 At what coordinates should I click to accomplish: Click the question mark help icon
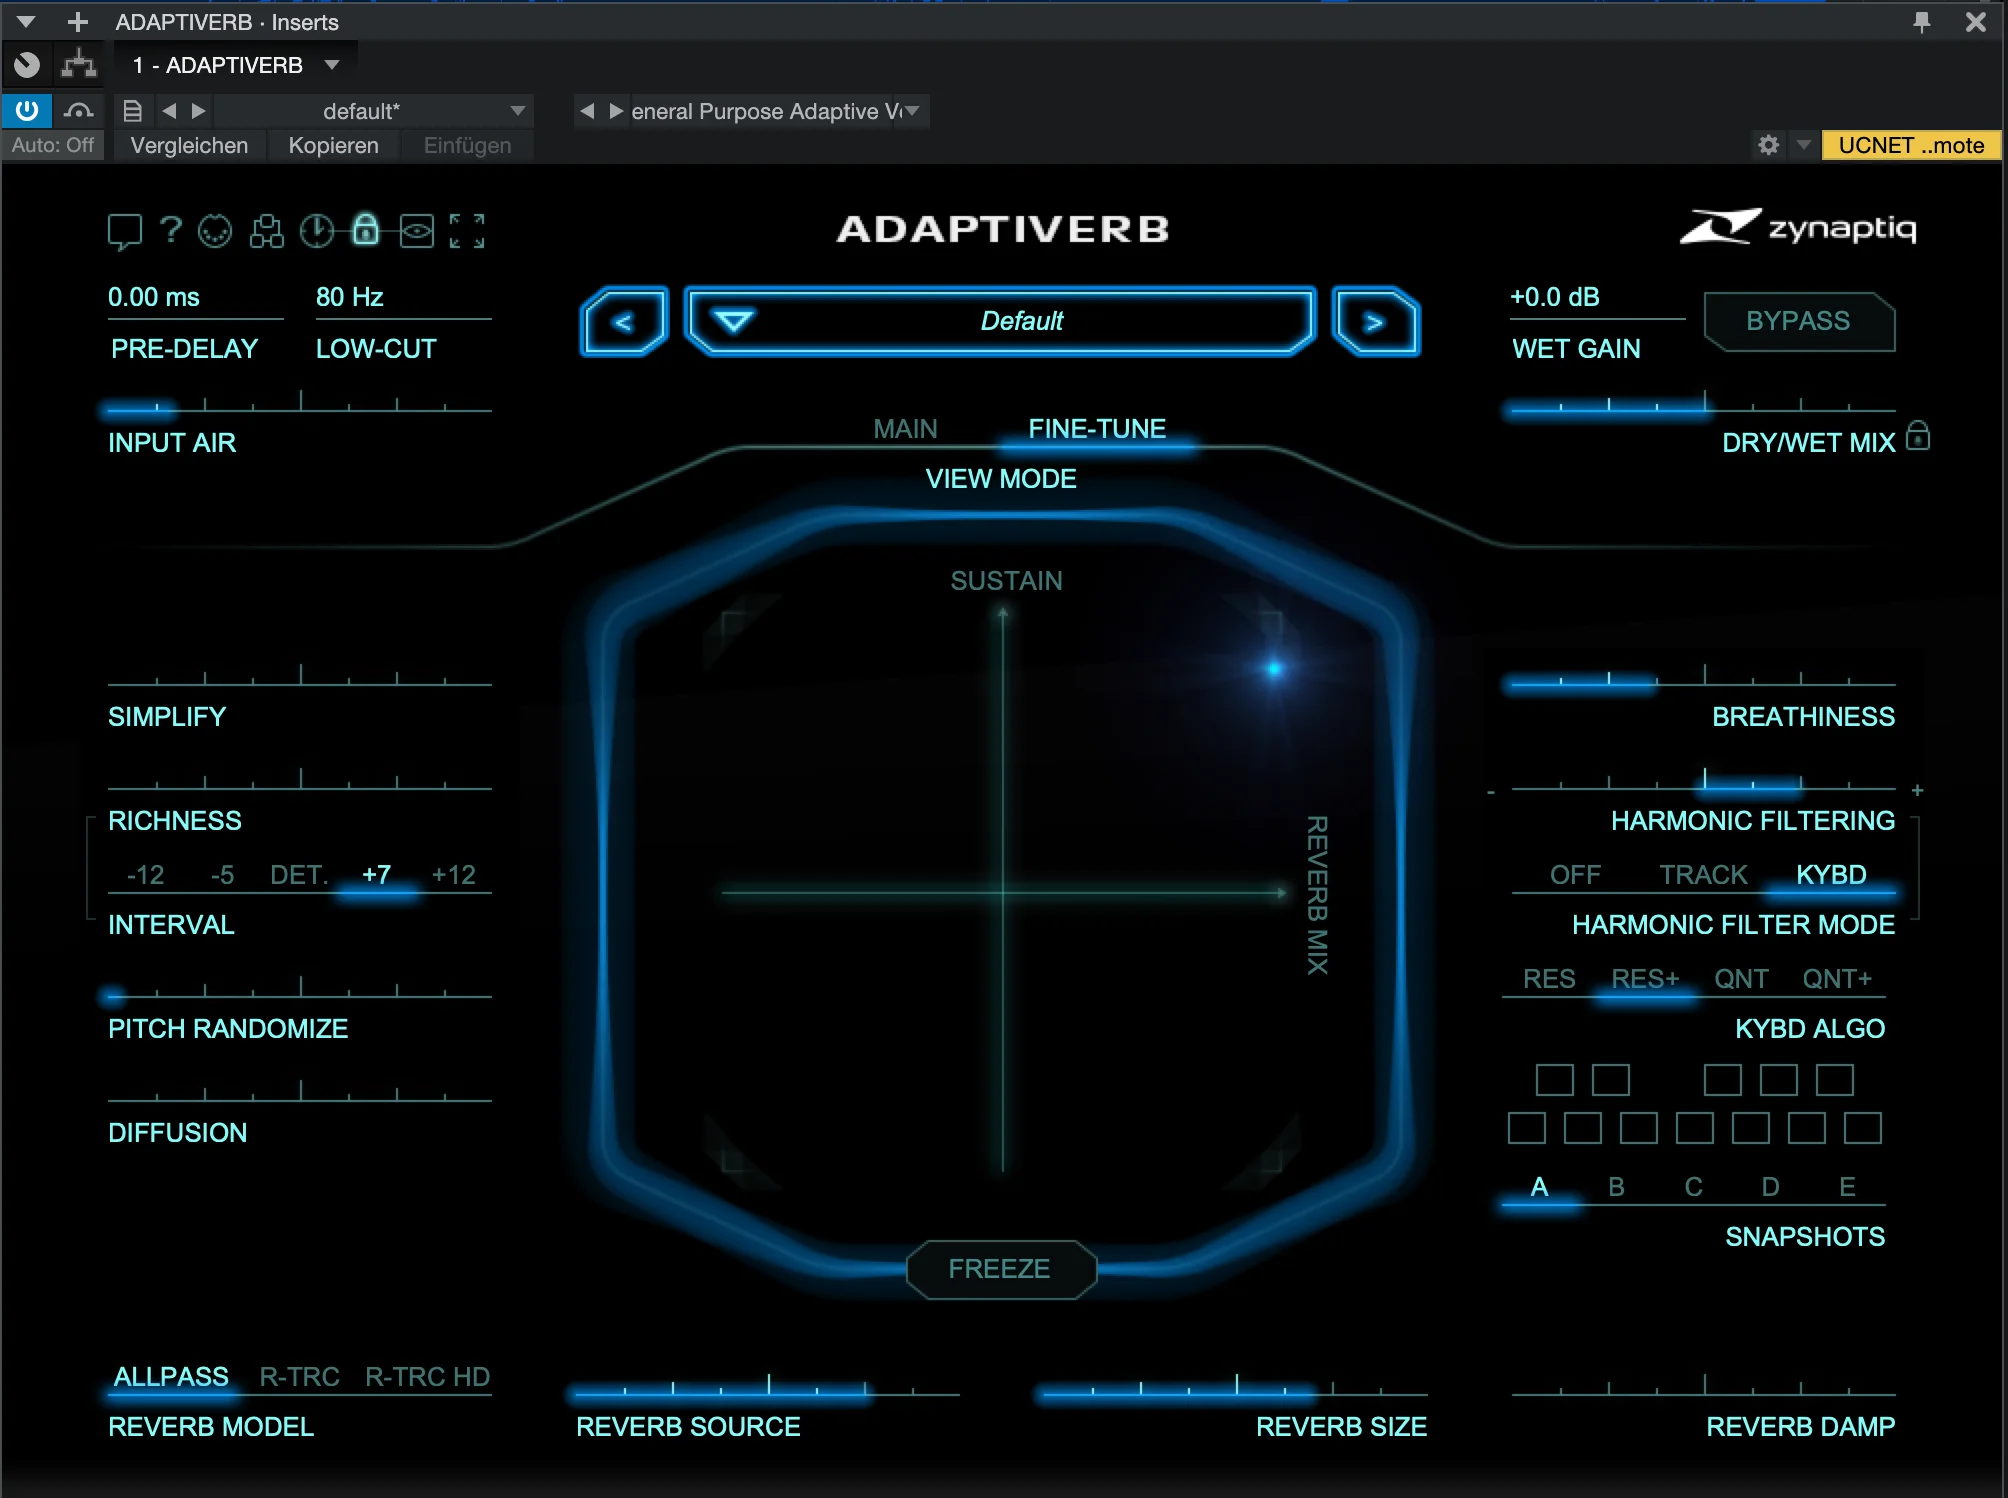[x=171, y=230]
